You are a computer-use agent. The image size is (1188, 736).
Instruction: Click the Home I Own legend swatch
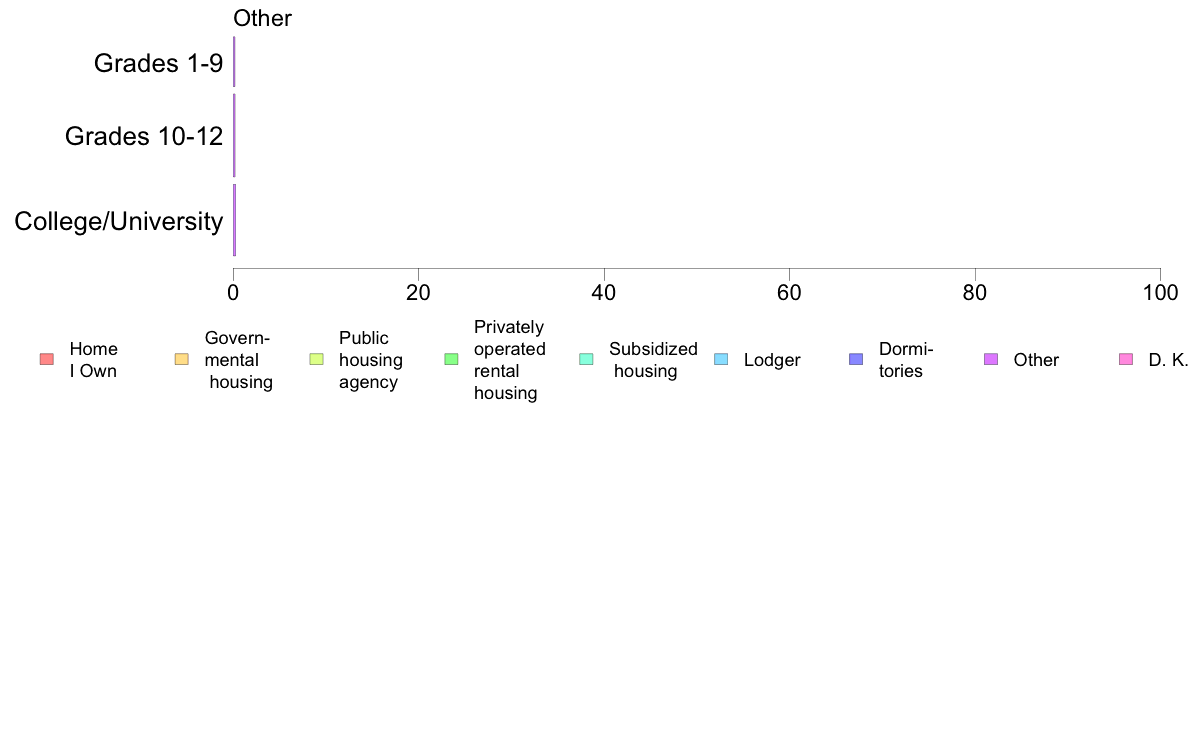(47, 359)
